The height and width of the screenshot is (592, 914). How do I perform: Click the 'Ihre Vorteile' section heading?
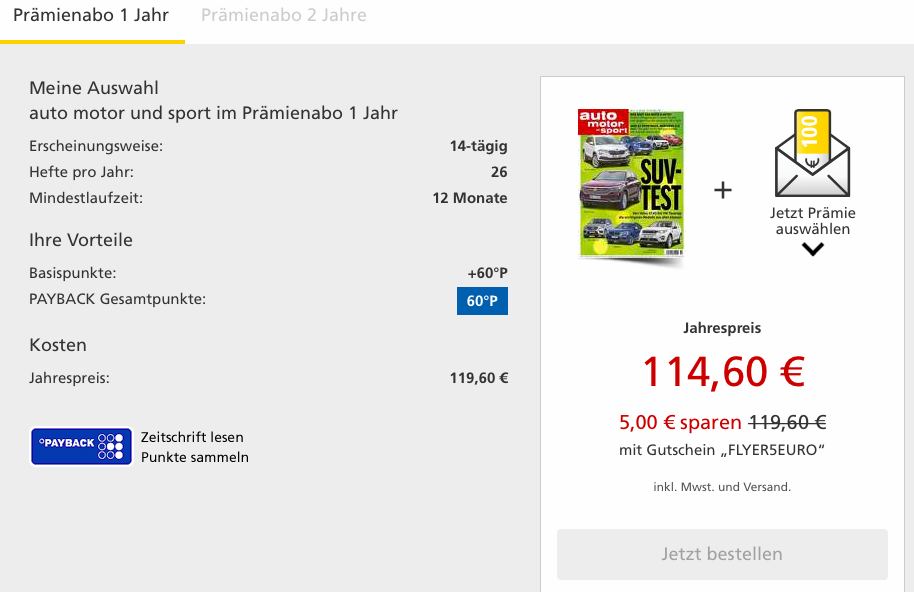81,240
